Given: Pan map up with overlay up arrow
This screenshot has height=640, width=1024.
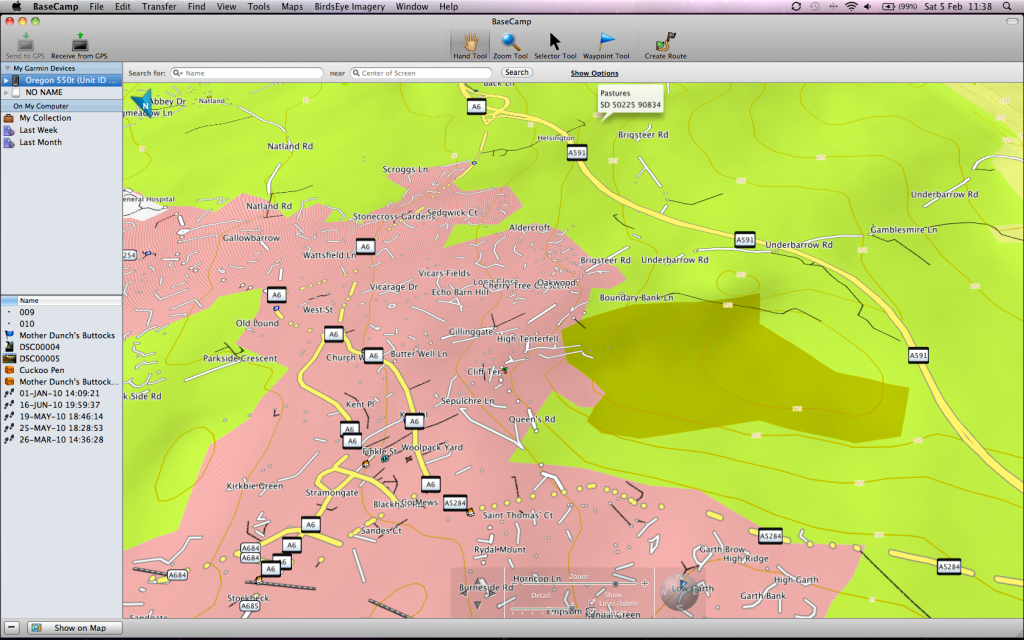Looking at the screenshot, I should [x=479, y=580].
